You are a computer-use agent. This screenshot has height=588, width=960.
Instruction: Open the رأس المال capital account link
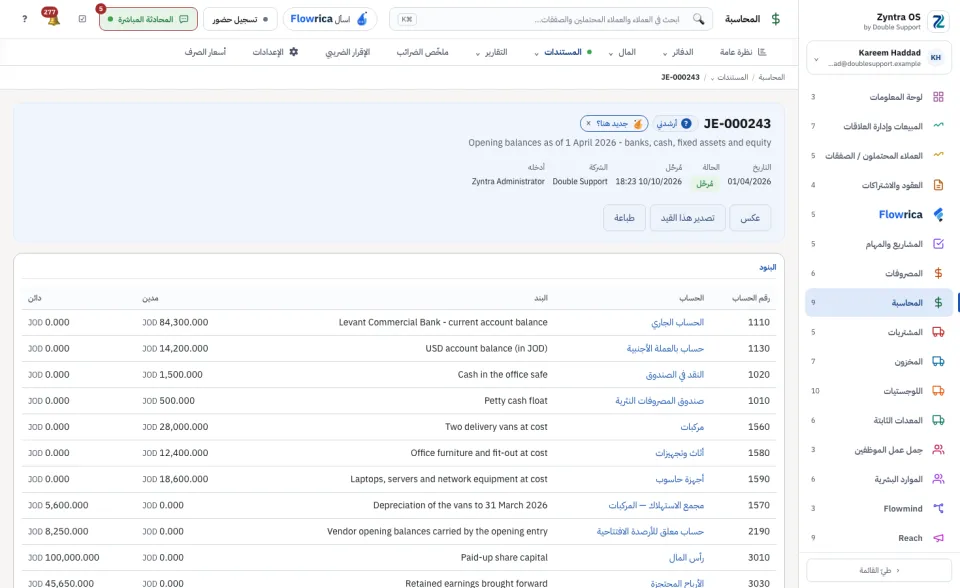(686, 558)
